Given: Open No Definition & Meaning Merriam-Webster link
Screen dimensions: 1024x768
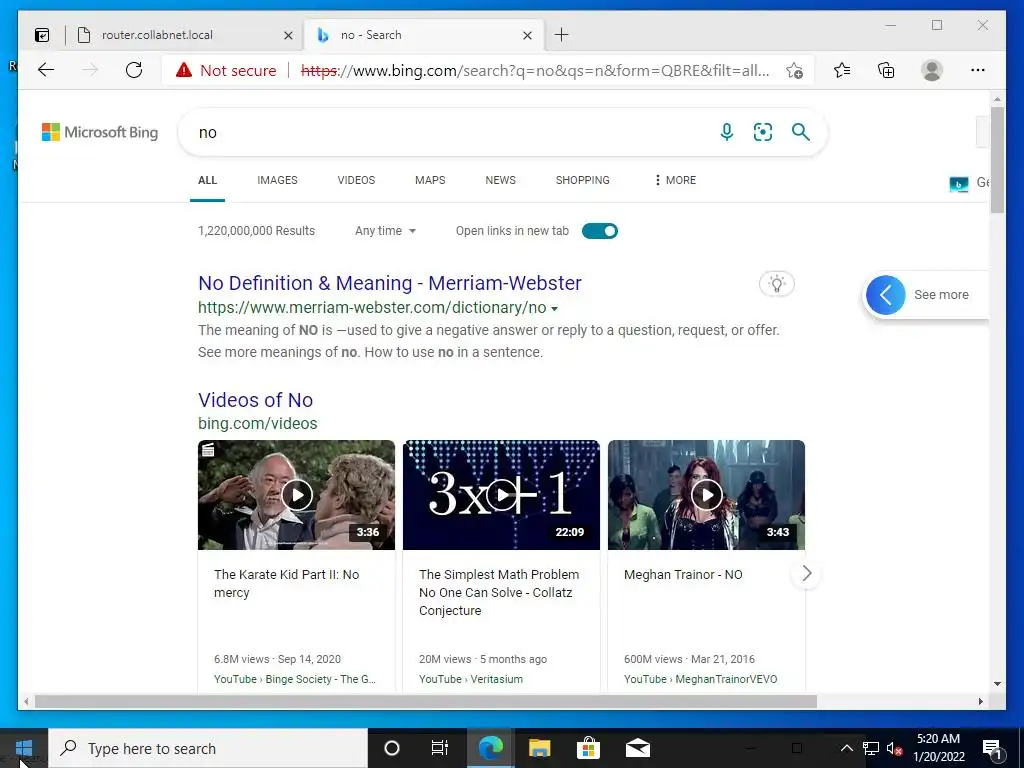Looking at the screenshot, I should click(389, 283).
